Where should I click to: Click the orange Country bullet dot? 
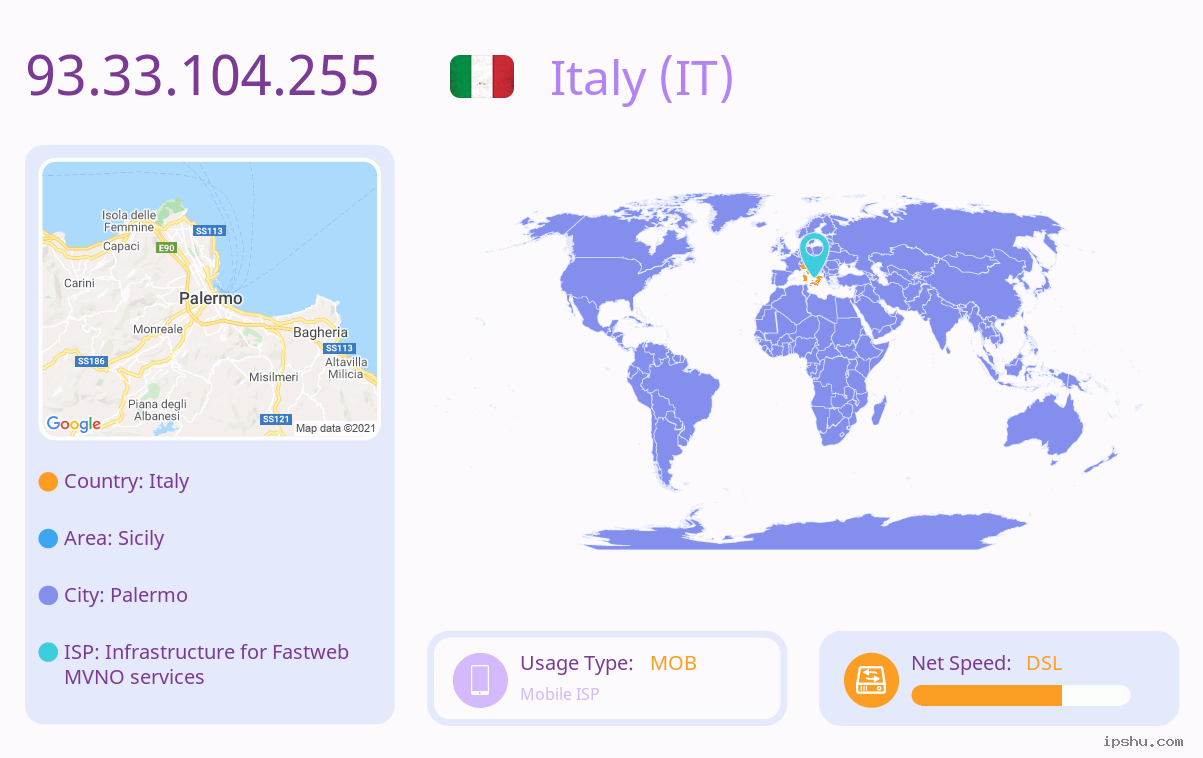tap(48, 481)
